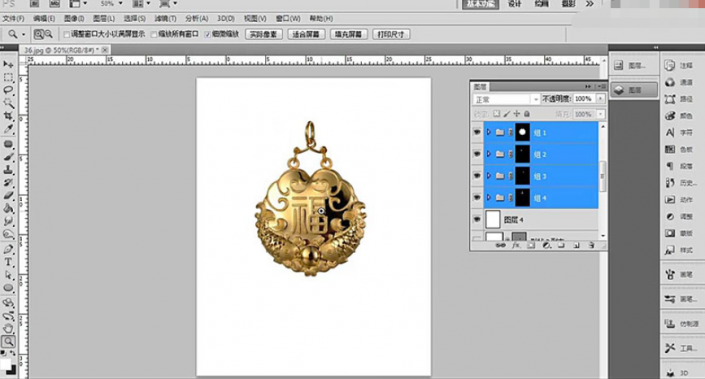Viewport: 705px width, 379px height.
Task: Pick the Rectangular Marquee tool
Action: click(8, 77)
